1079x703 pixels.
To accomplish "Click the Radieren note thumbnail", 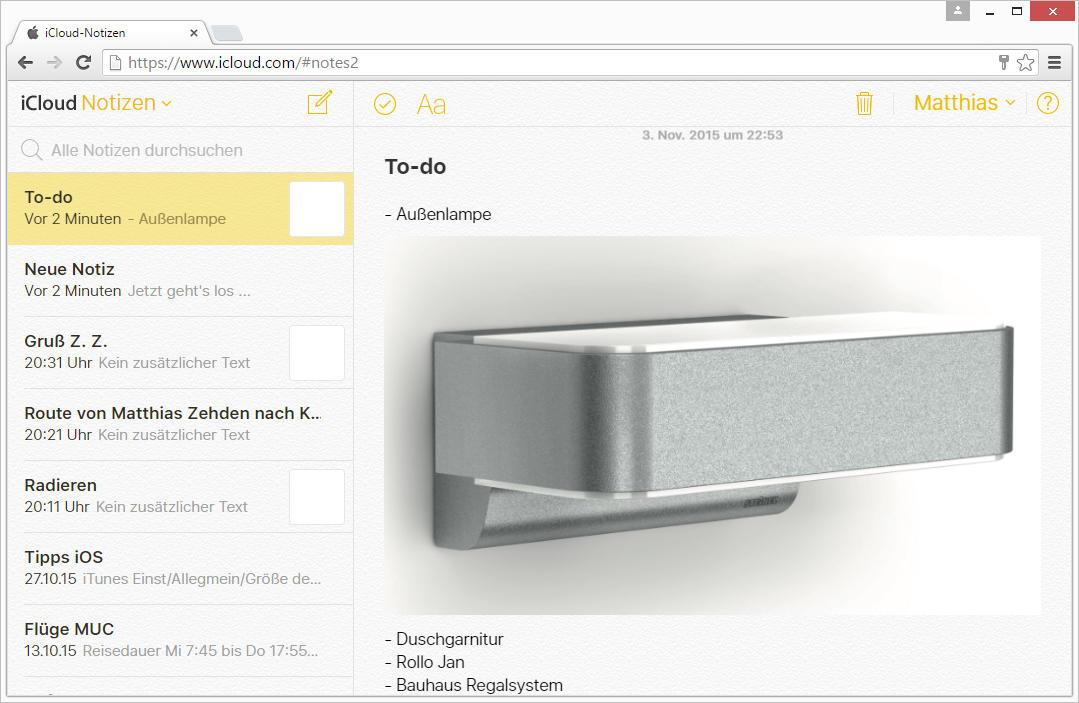I will click(x=317, y=497).
